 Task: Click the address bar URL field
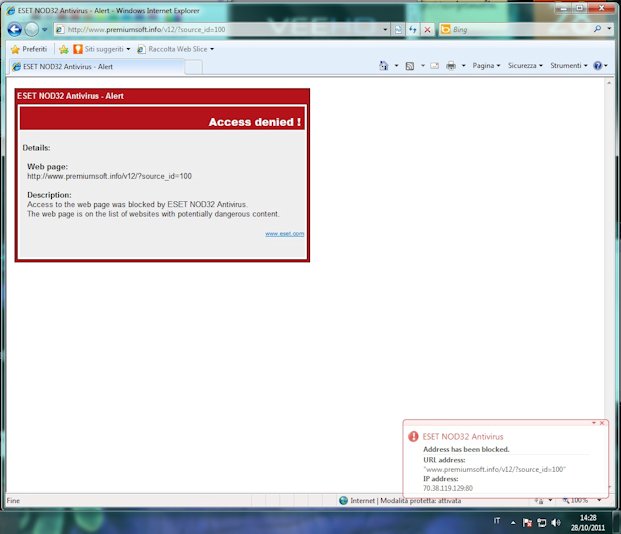[x=218, y=29]
